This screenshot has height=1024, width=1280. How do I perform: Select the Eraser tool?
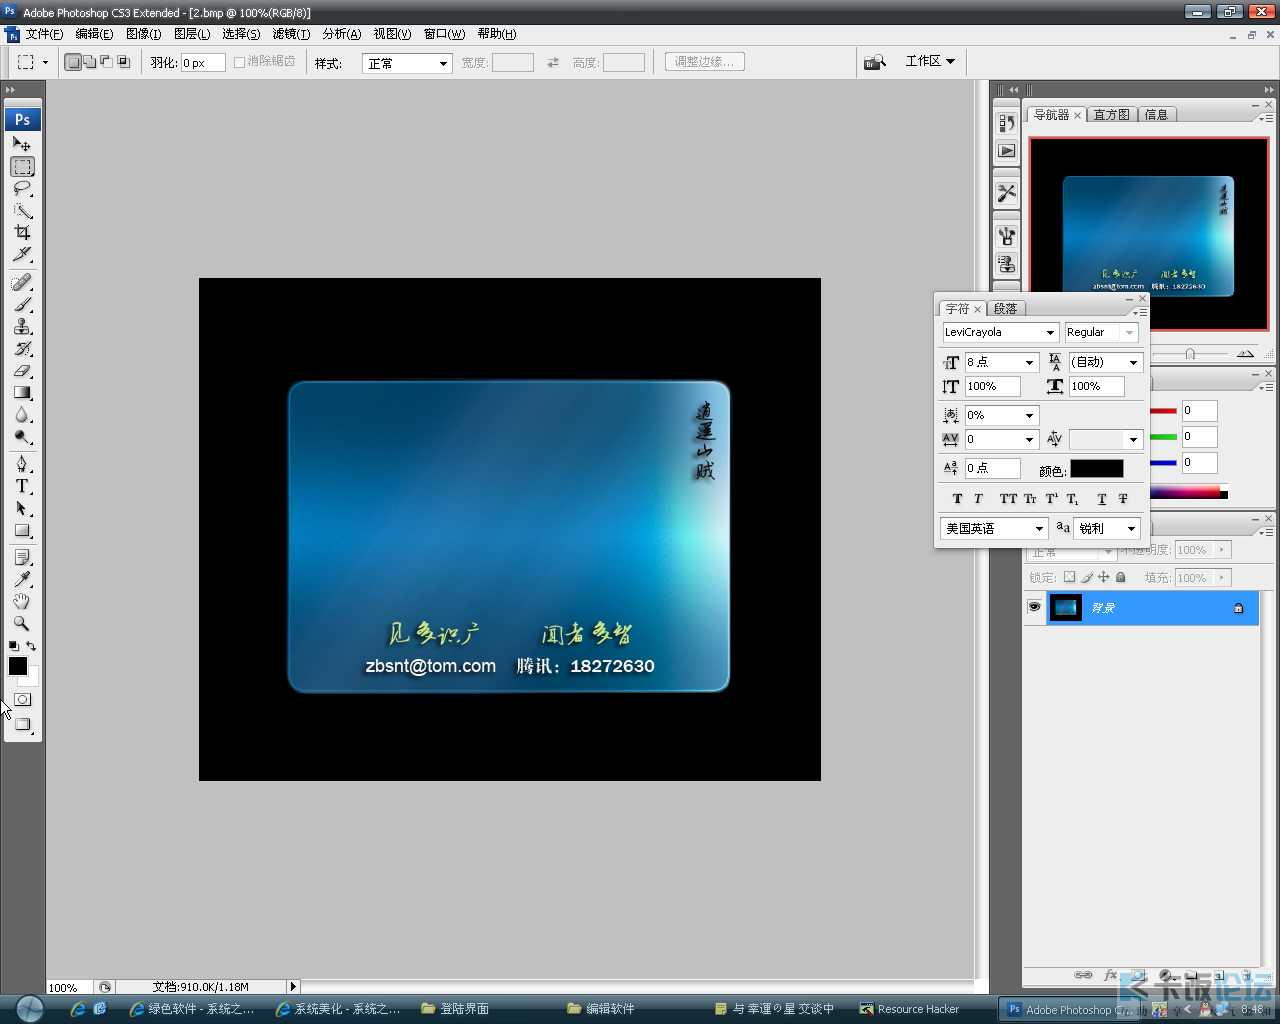click(22, 370)
